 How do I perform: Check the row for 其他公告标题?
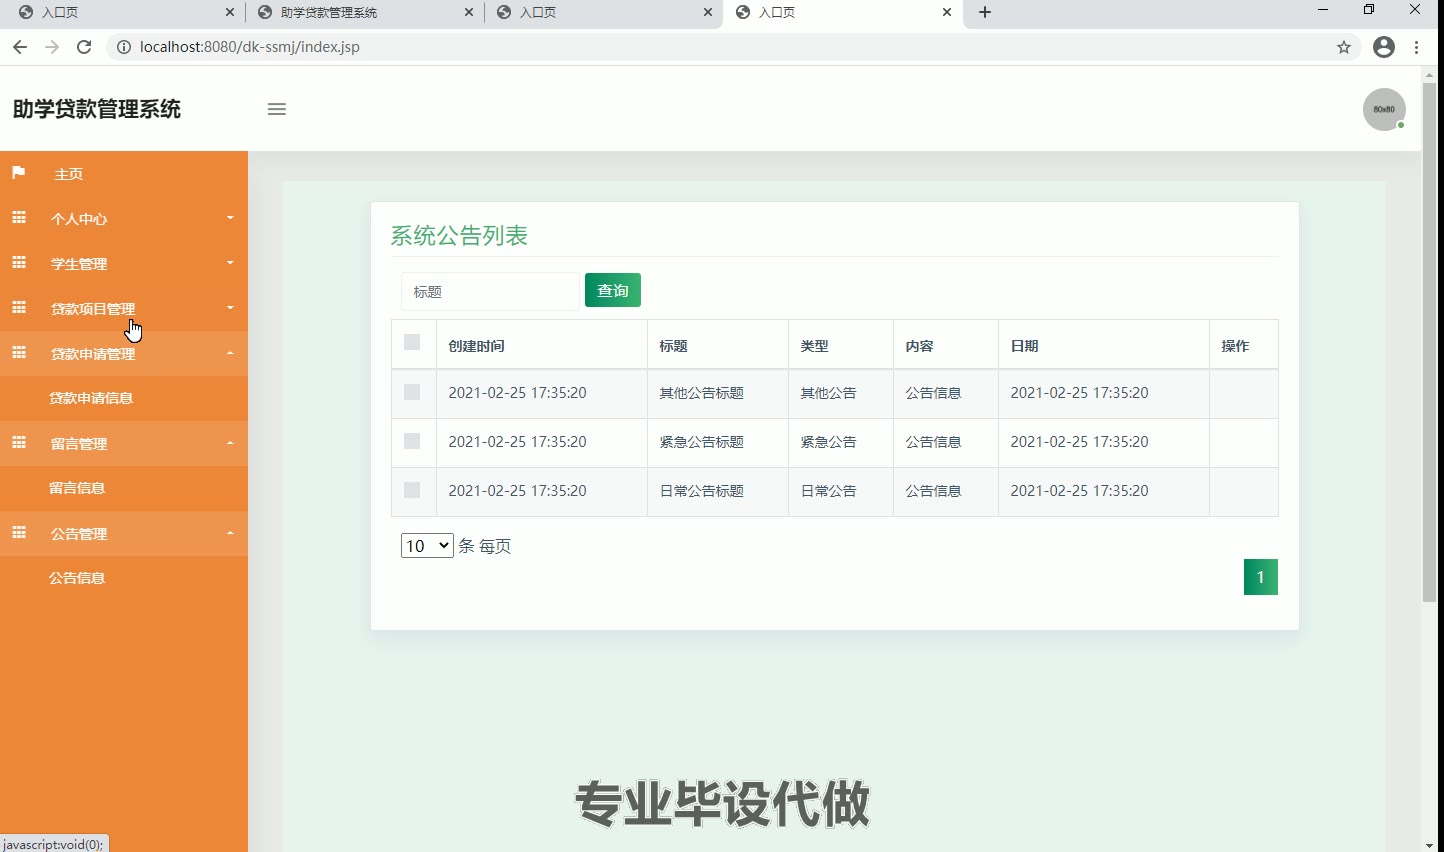pos(412,392)
